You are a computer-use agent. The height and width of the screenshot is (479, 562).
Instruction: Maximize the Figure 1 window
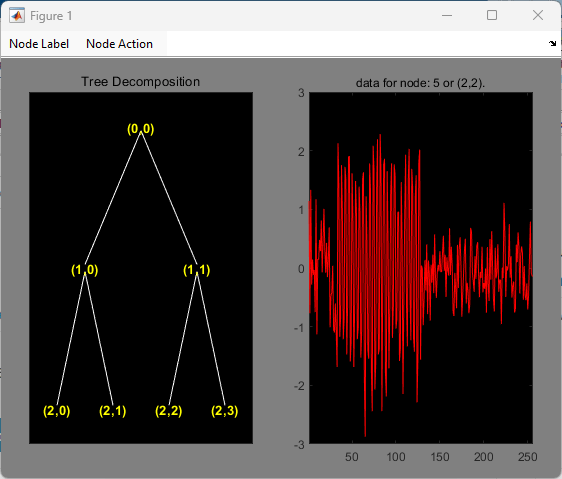pos(492,15)
